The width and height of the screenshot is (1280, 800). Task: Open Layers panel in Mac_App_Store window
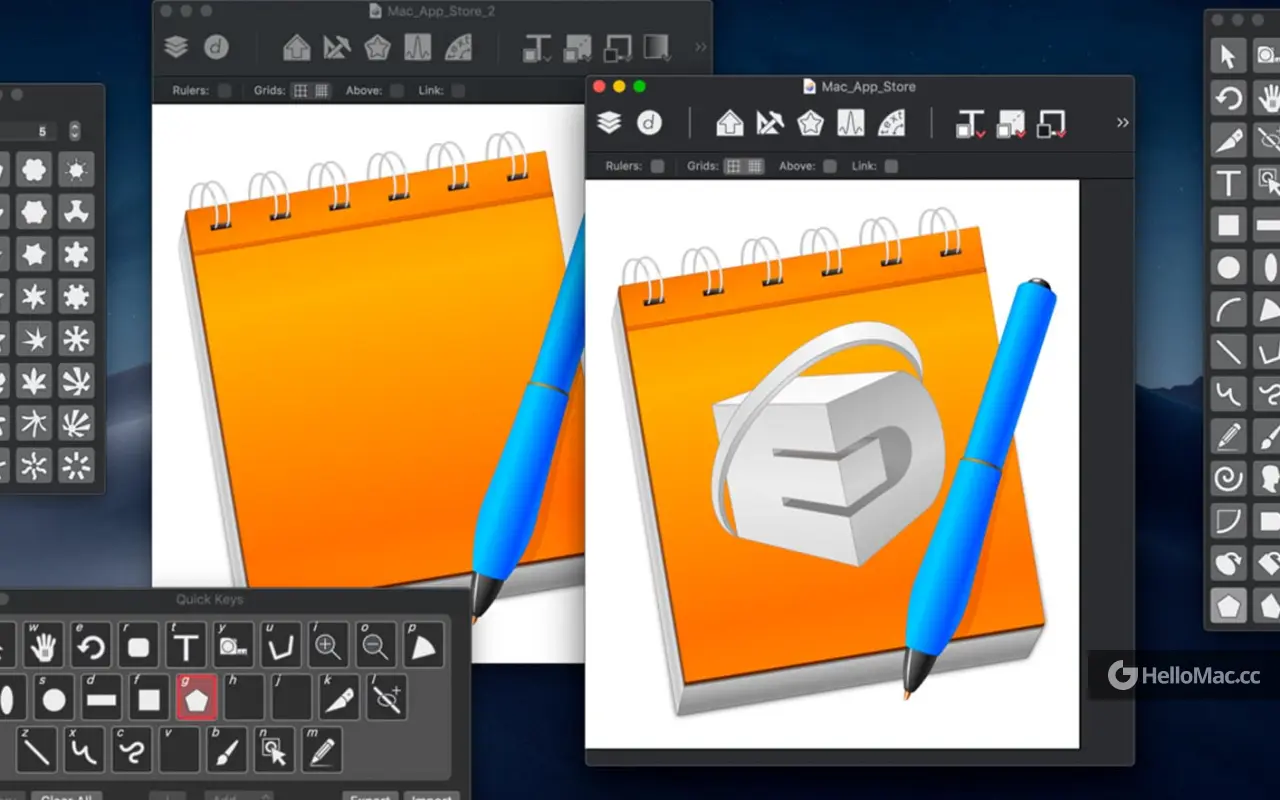[609, 123]
